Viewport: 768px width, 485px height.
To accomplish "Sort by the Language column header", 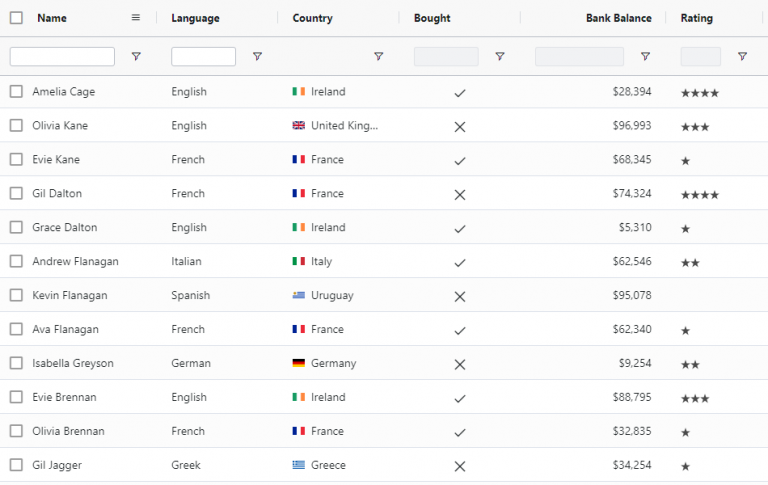I will [x=195, y=18].
